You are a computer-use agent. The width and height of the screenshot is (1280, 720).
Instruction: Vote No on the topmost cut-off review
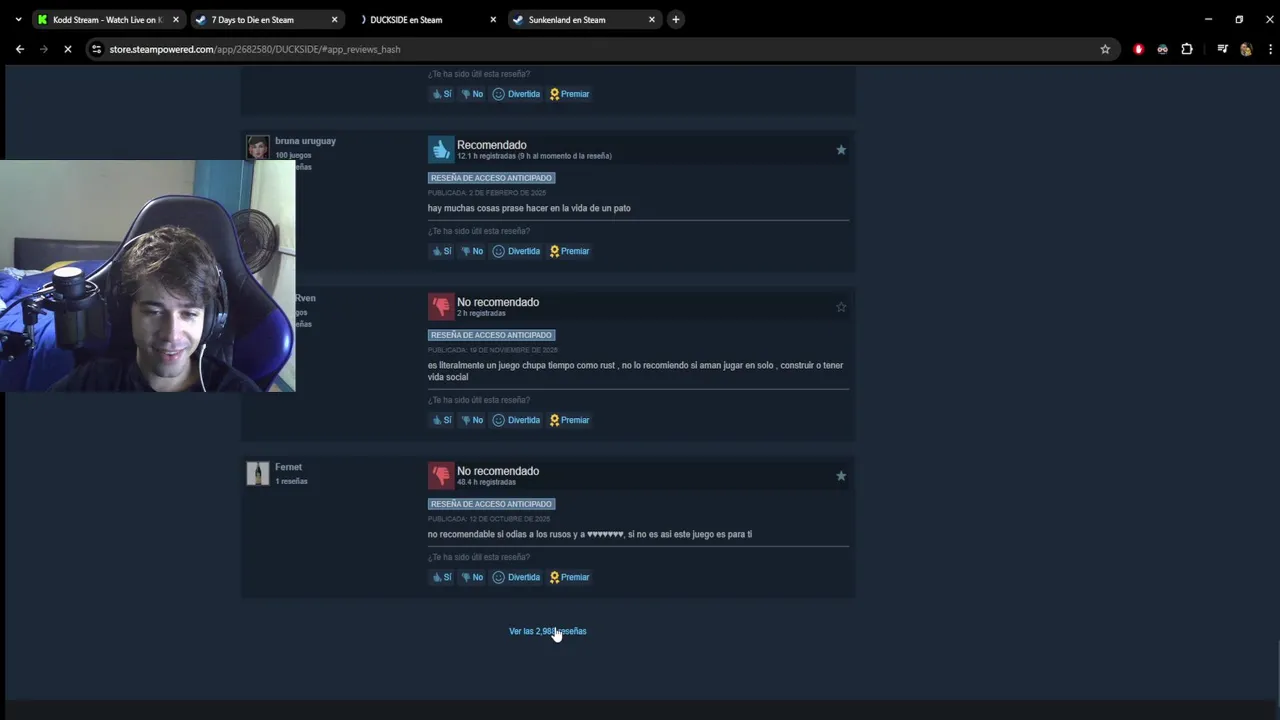click(x=472, y=94)
